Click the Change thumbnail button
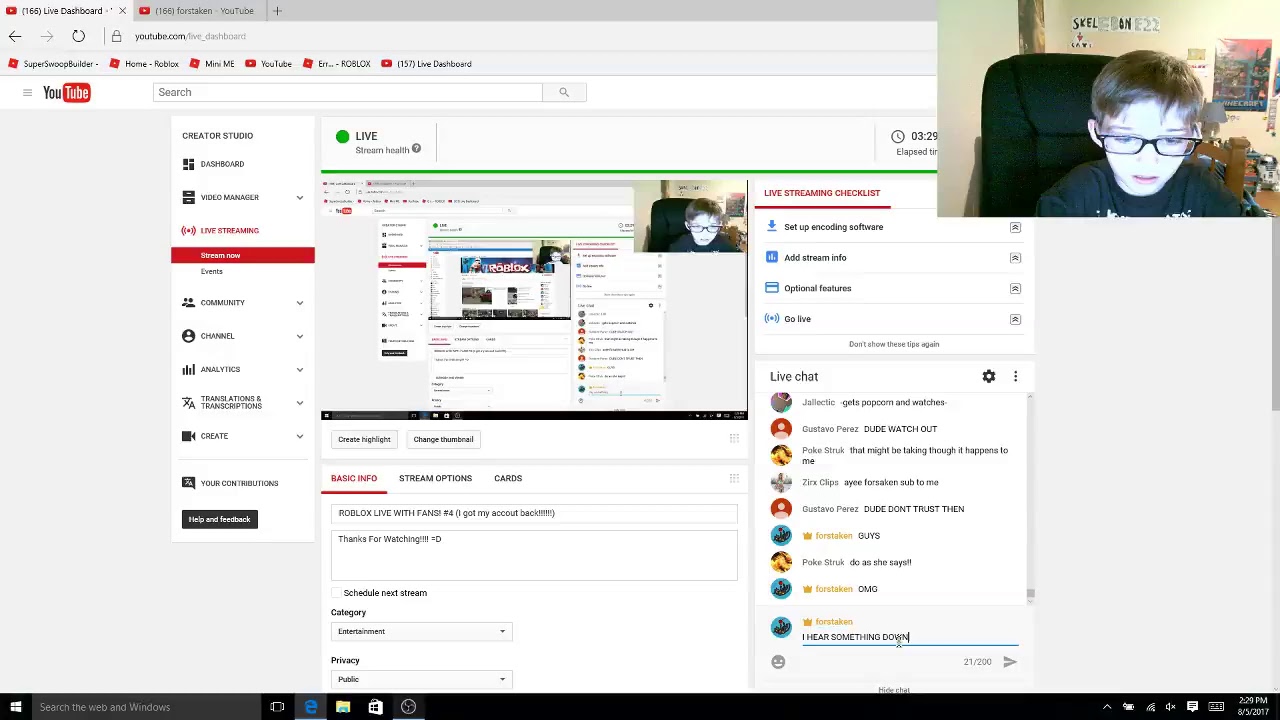 [443, 439]
